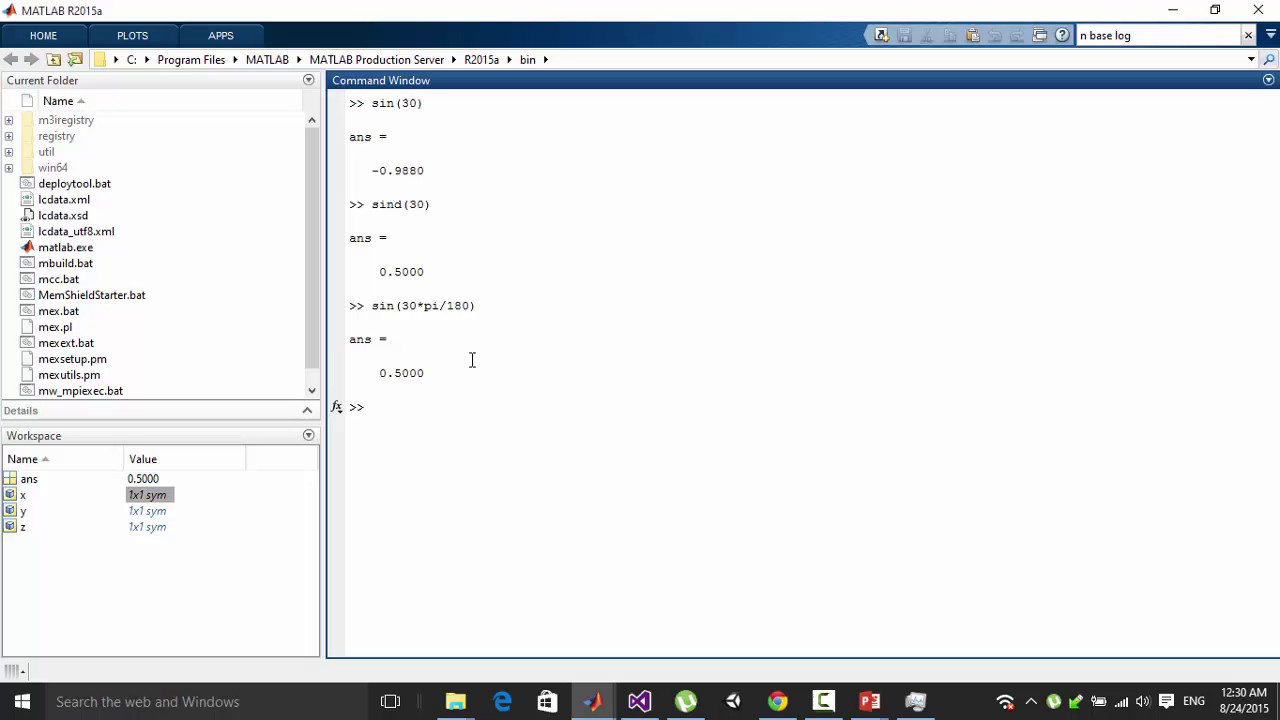
Task: Click the fx function browser icon
Action: (336, 407)
